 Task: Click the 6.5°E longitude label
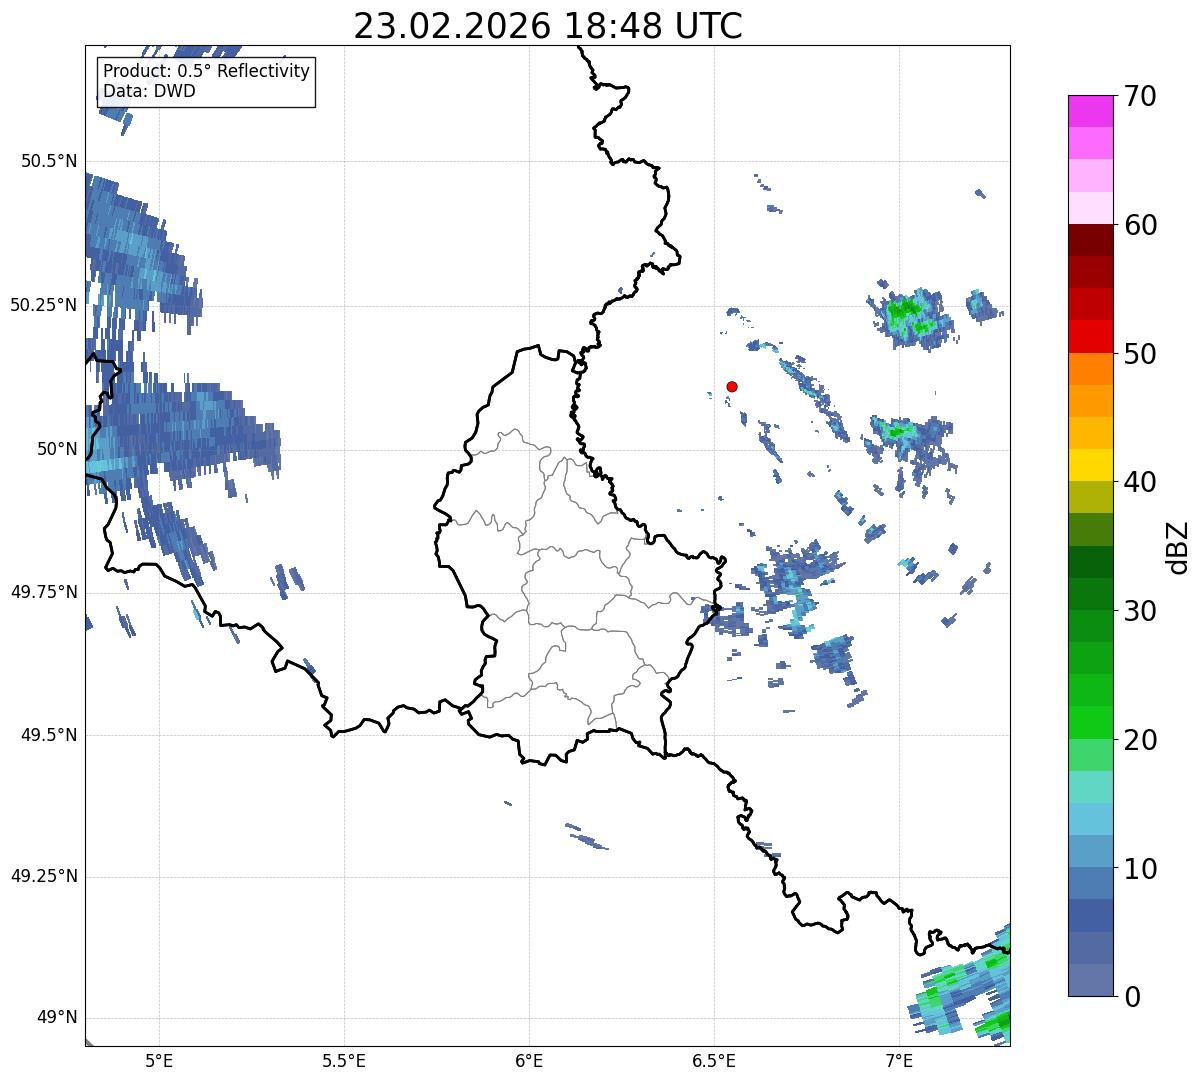715,1060
